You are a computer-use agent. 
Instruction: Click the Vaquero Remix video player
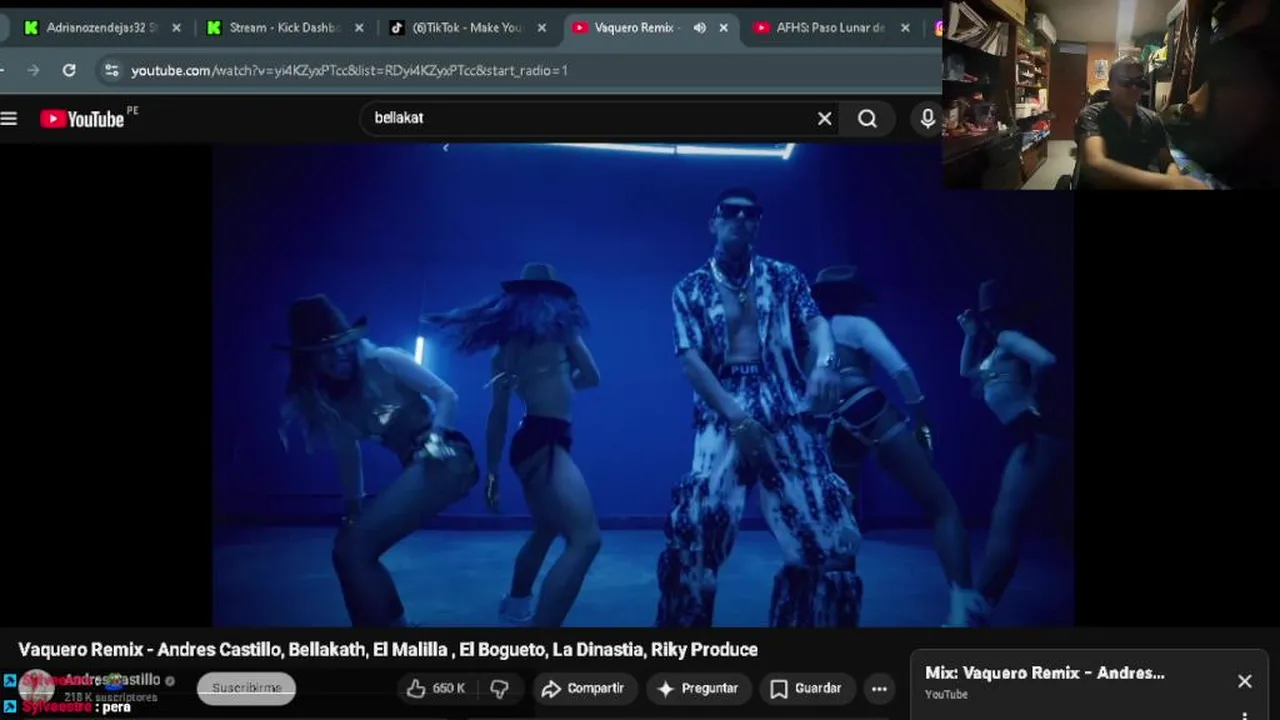point(643,385)
